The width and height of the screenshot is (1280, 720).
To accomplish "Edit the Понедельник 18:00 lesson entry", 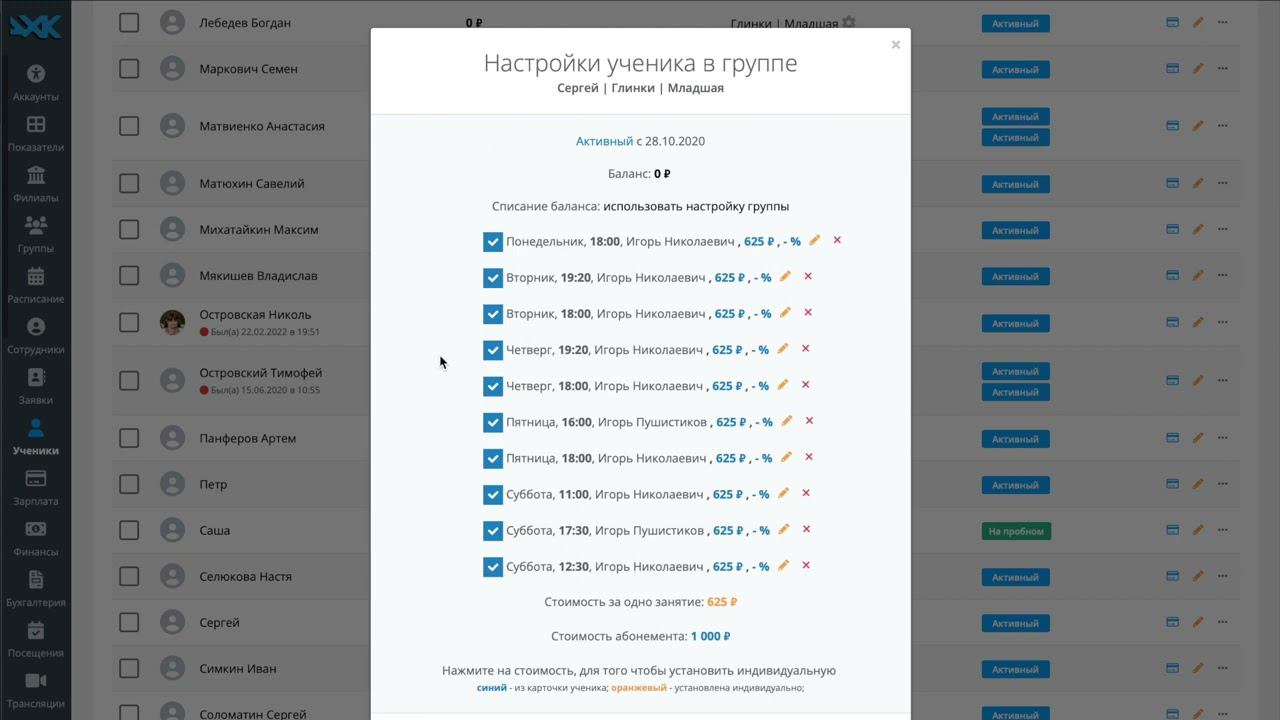I will point(814,240).
